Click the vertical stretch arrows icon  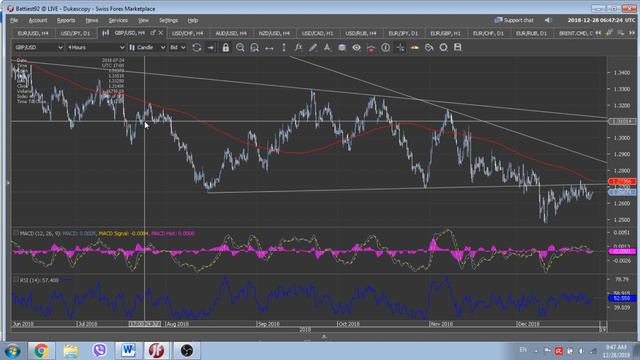click(284, 47)
